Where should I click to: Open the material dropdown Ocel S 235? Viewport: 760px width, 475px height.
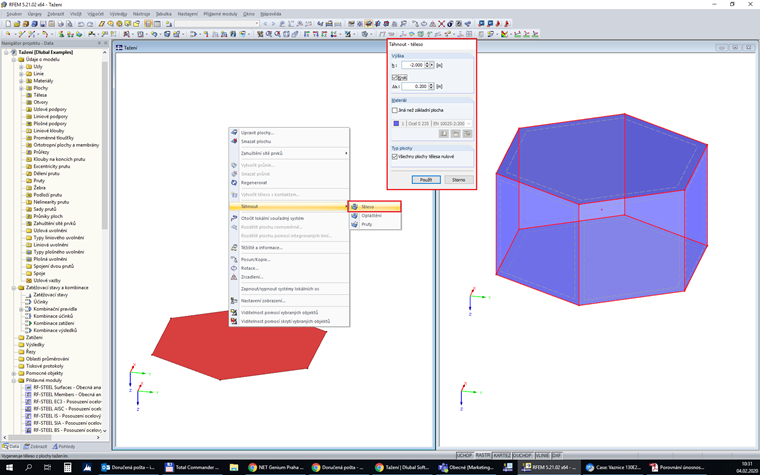(432, 124)
